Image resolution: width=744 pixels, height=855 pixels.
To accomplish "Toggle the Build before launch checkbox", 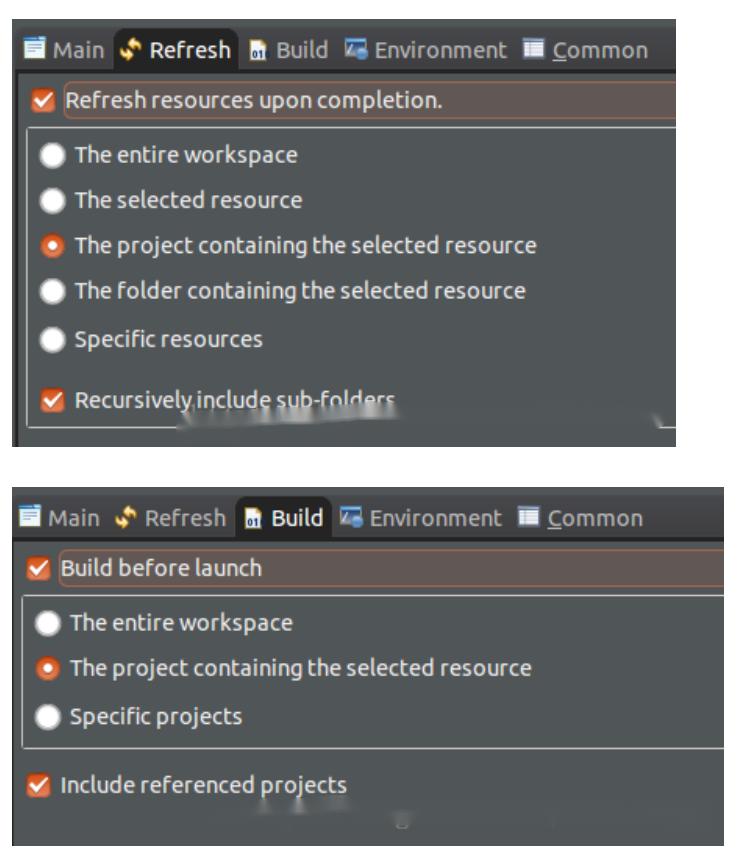I will pyautogui.click(x=39, y=568).
